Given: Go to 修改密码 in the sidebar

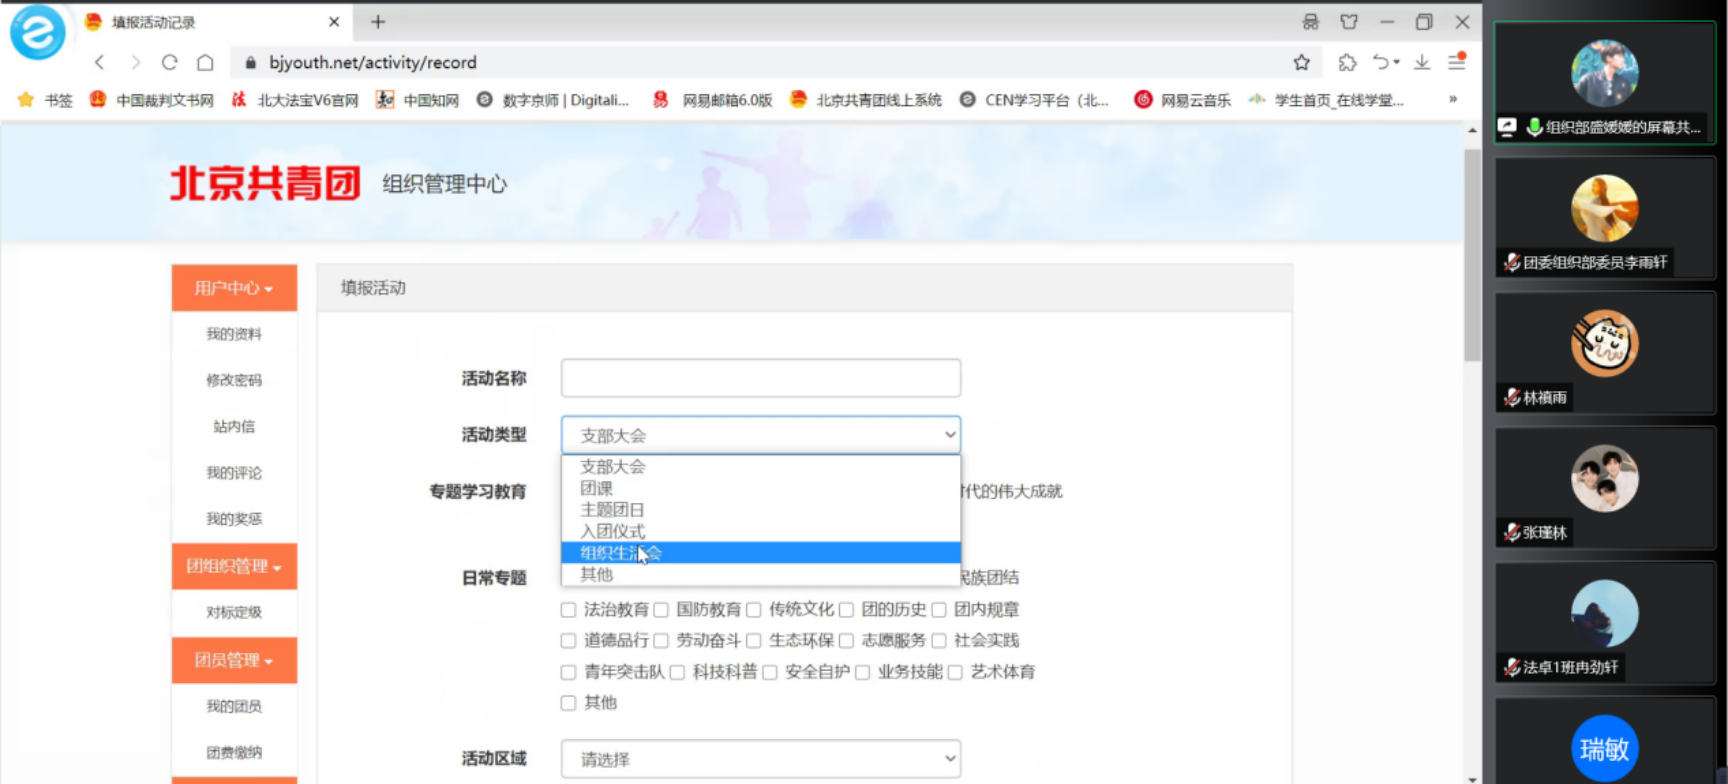Looking at the screenshot, I should coord(234,380).
